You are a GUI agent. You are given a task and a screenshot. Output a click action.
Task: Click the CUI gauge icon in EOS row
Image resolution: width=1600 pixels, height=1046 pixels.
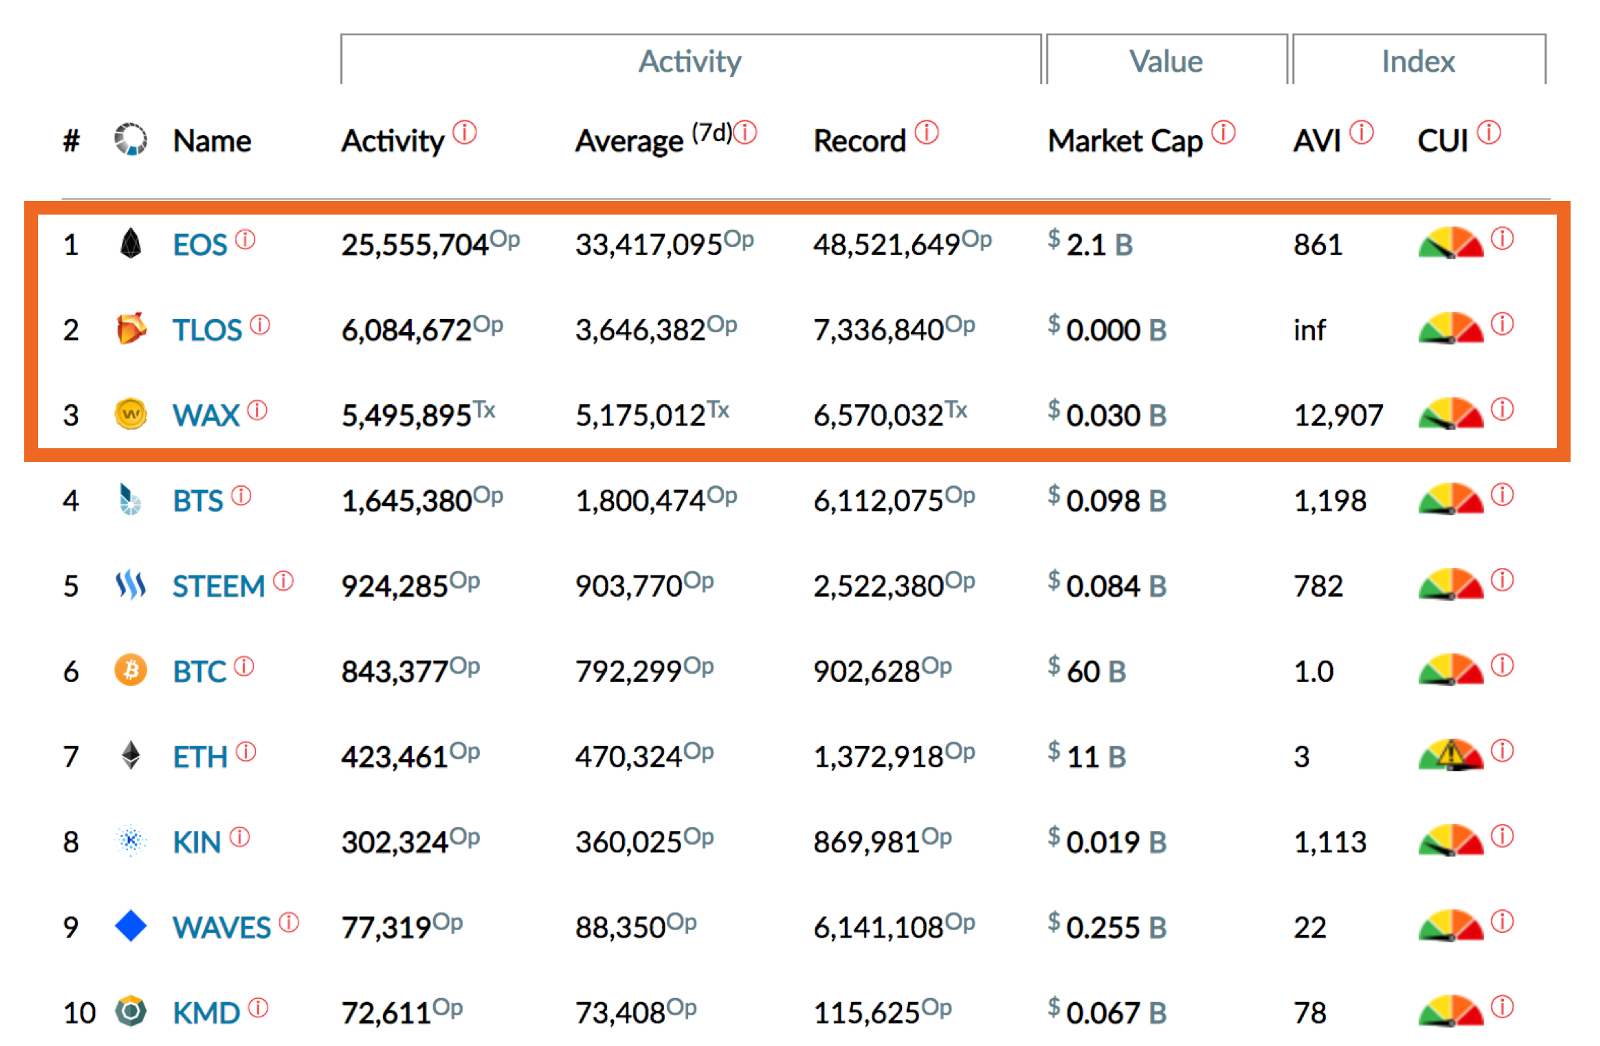pyautogui.click(x=1451, y=243)
